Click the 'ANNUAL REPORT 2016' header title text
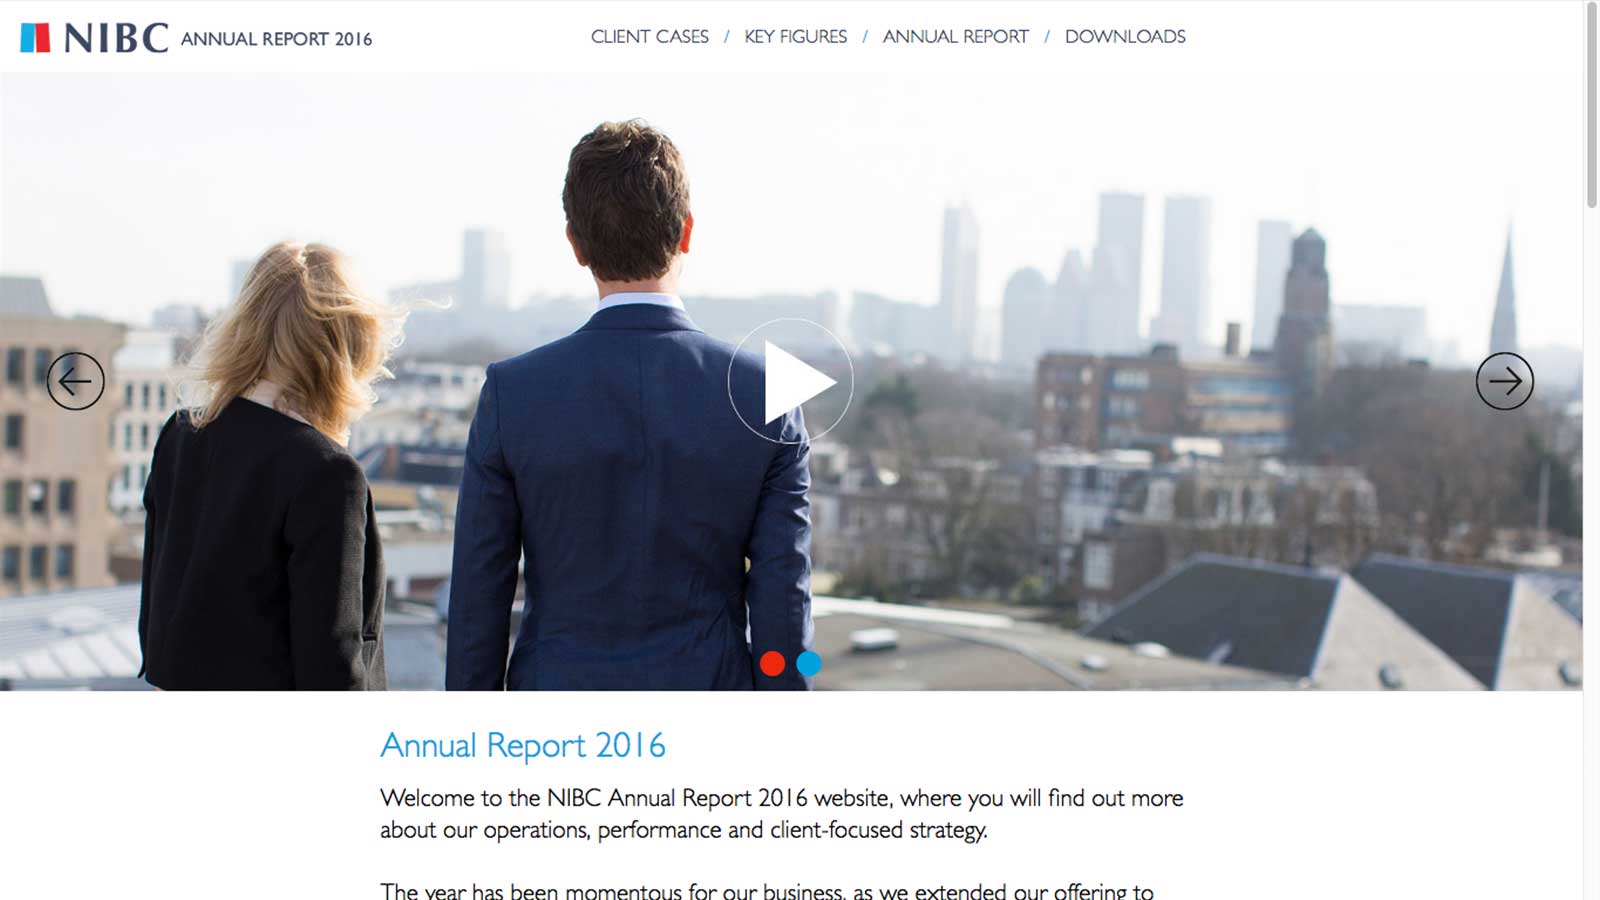 pyautogui.click(x=276, y=39)
